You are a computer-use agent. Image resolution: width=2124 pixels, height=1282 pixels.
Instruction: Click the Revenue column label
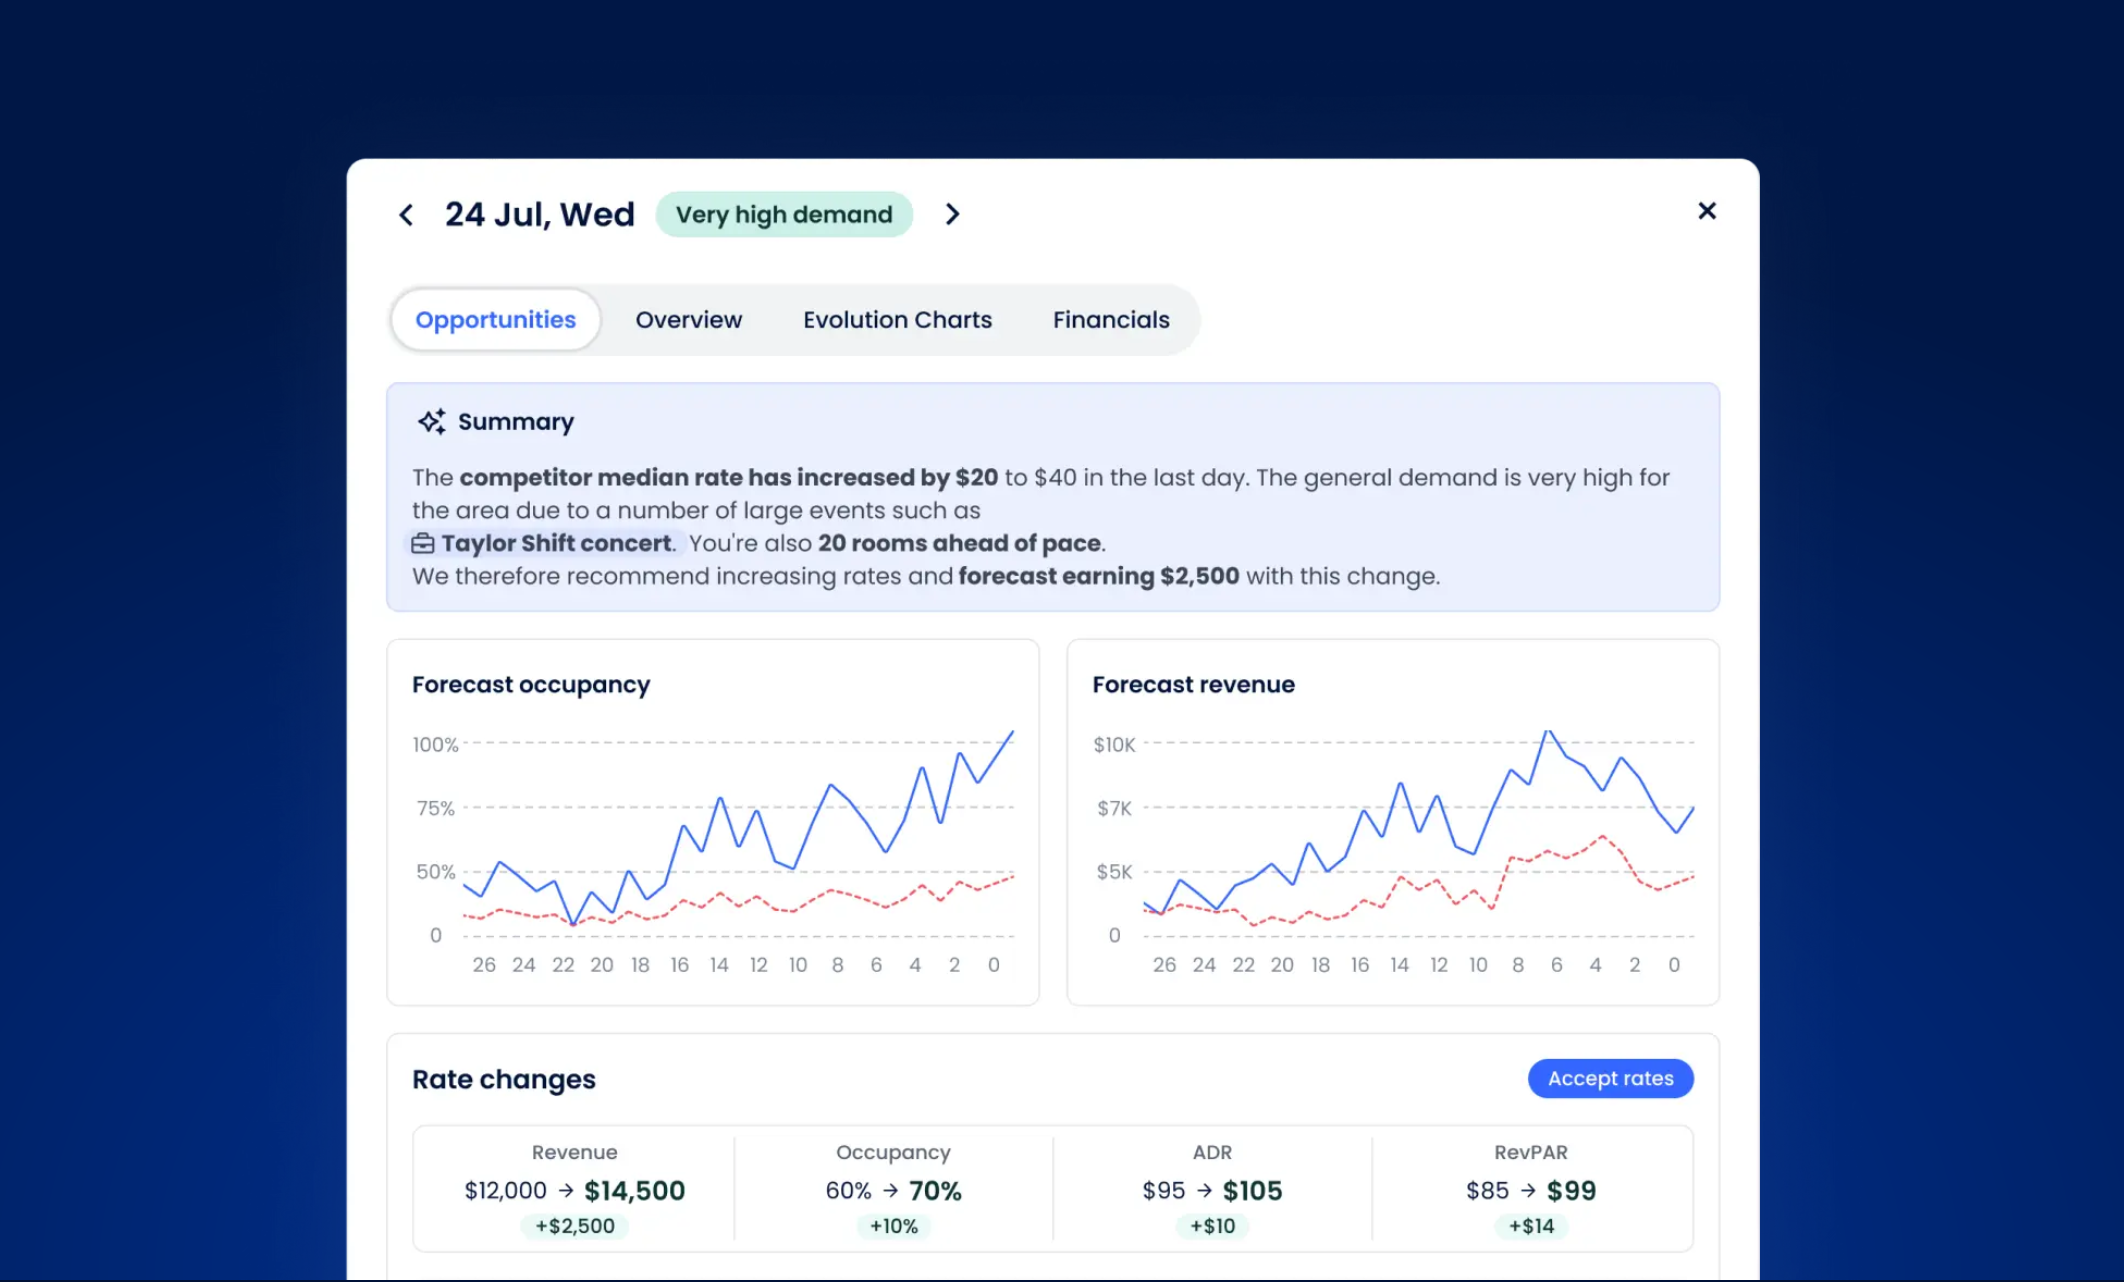574,1152
